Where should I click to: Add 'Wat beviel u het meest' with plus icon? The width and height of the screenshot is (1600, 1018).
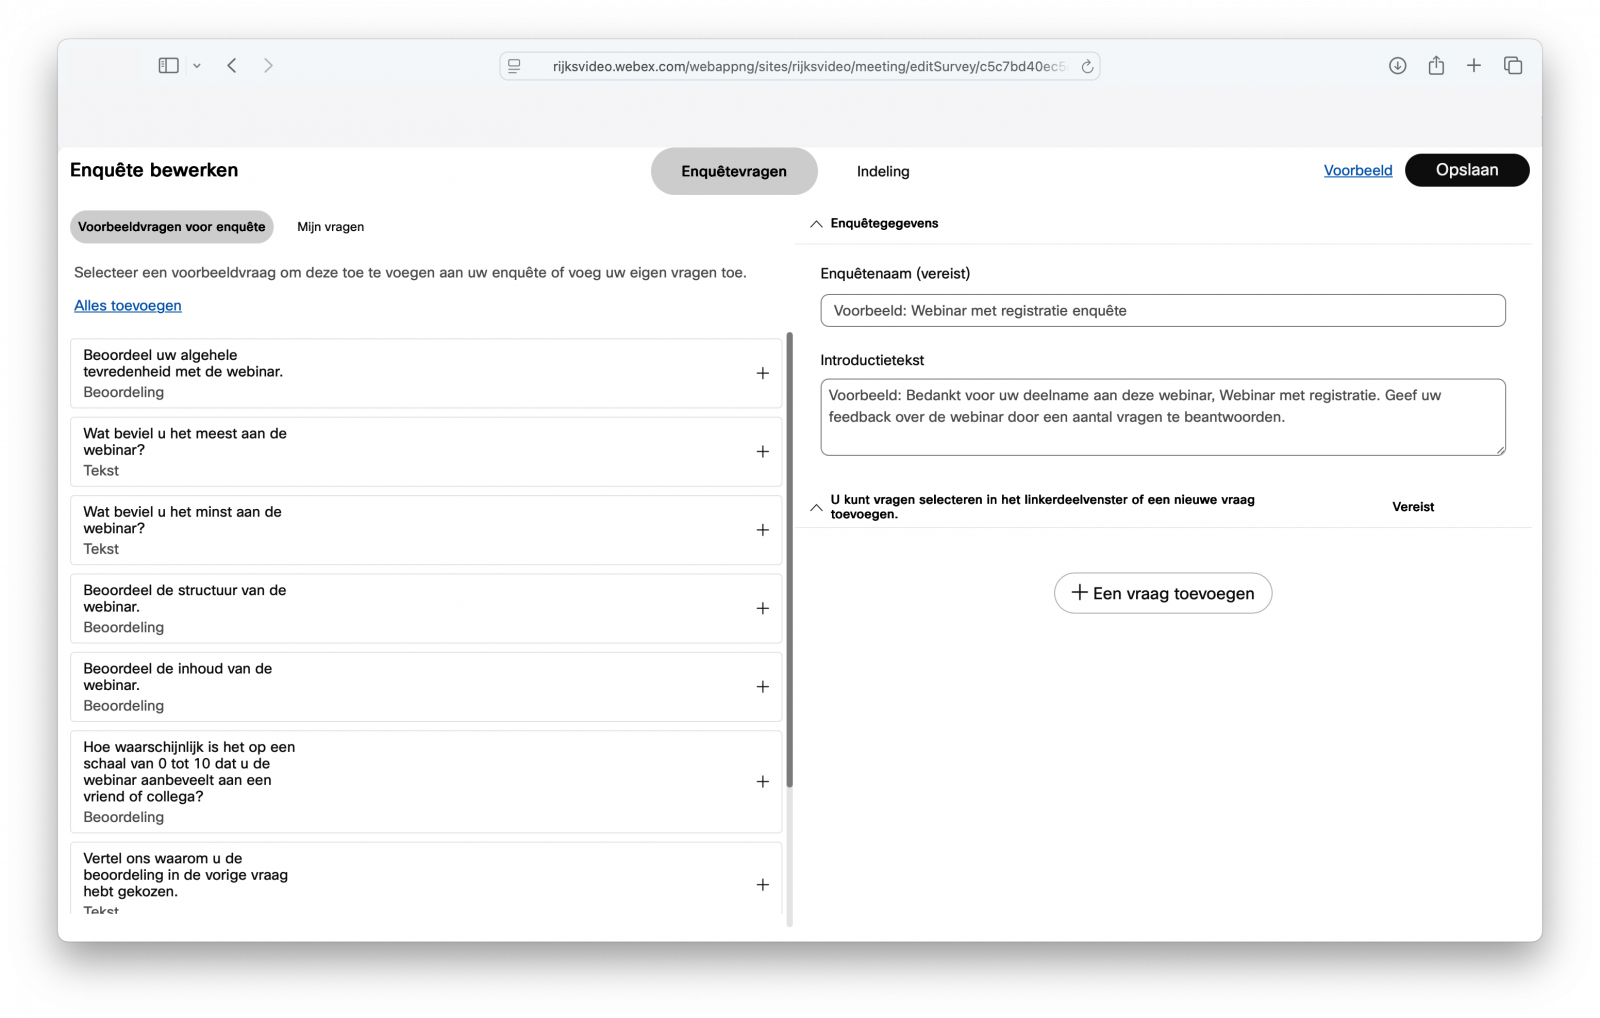763,451
